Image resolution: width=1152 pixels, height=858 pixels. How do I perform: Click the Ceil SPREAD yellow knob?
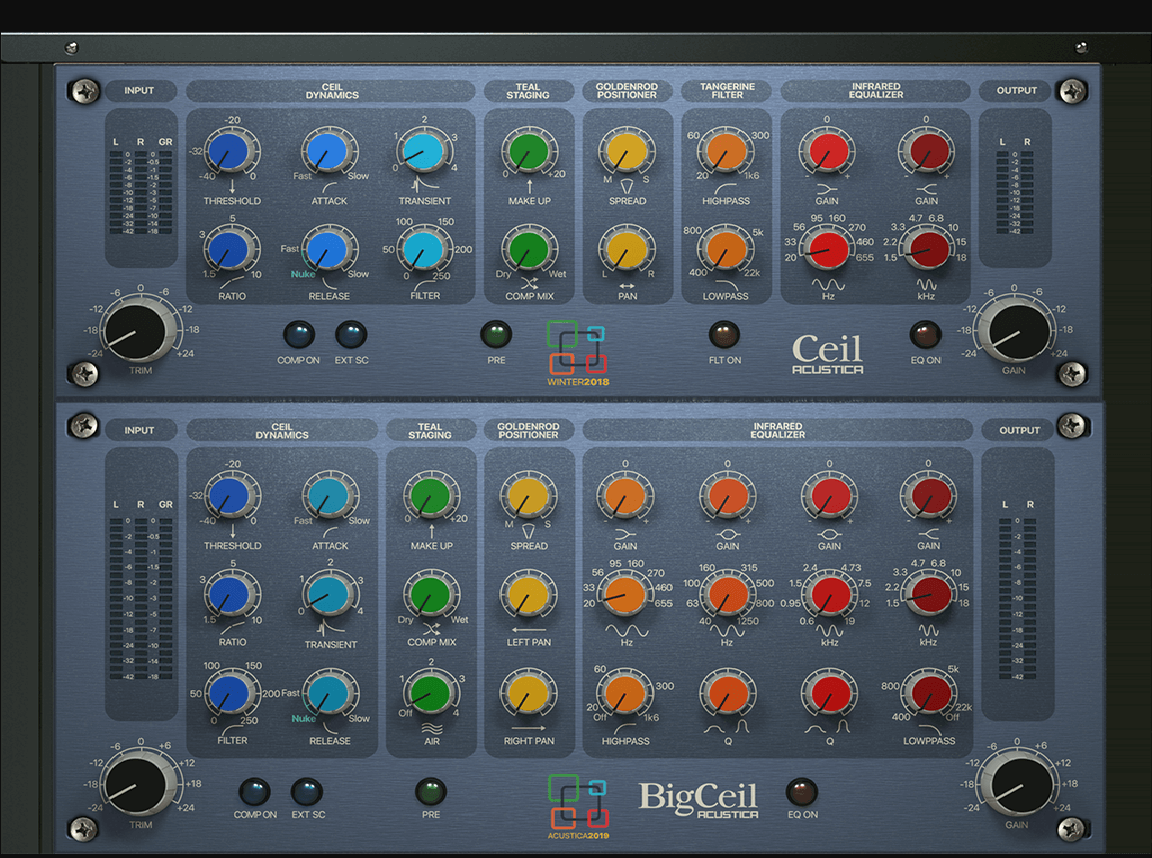(627, 151)
